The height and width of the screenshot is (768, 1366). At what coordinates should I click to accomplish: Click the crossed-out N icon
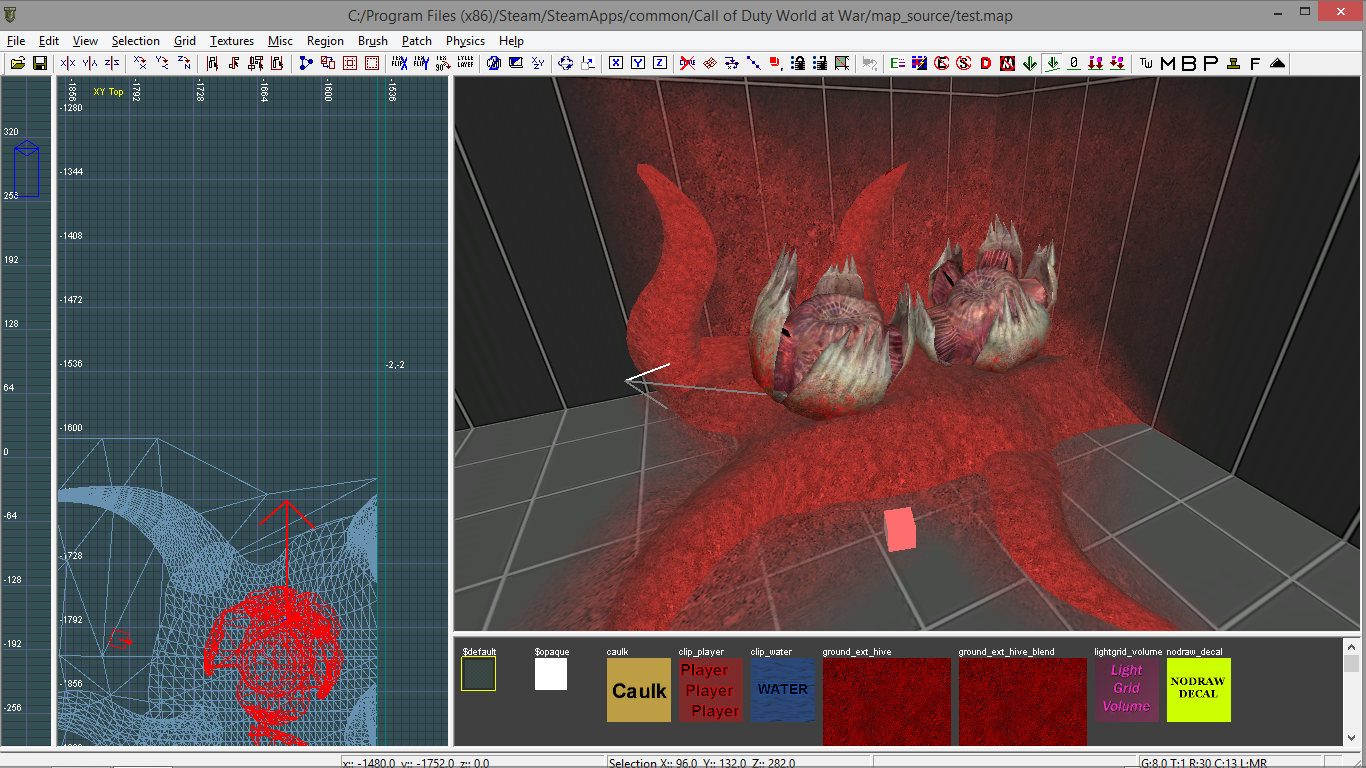(1008, 63)
